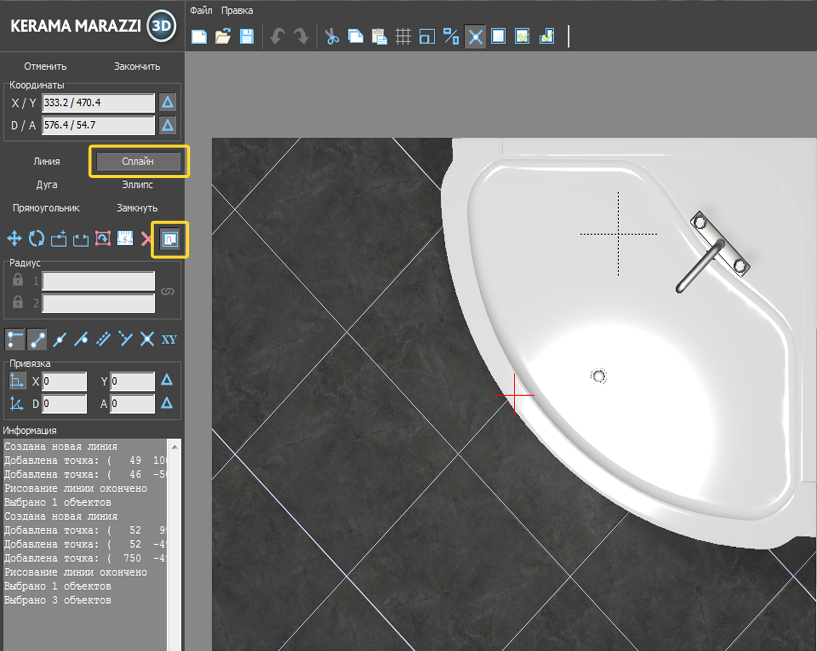This screenshot has width=817, height=651.
Task: Click the stacked squares green checkmark icon
Action: point(547,36)
